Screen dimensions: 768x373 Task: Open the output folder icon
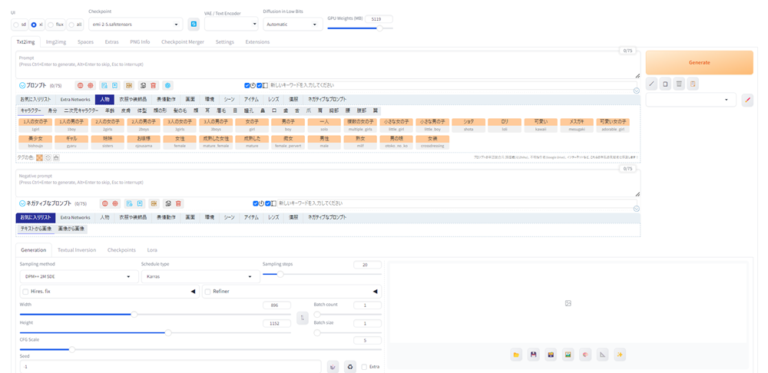click(516, 354)
